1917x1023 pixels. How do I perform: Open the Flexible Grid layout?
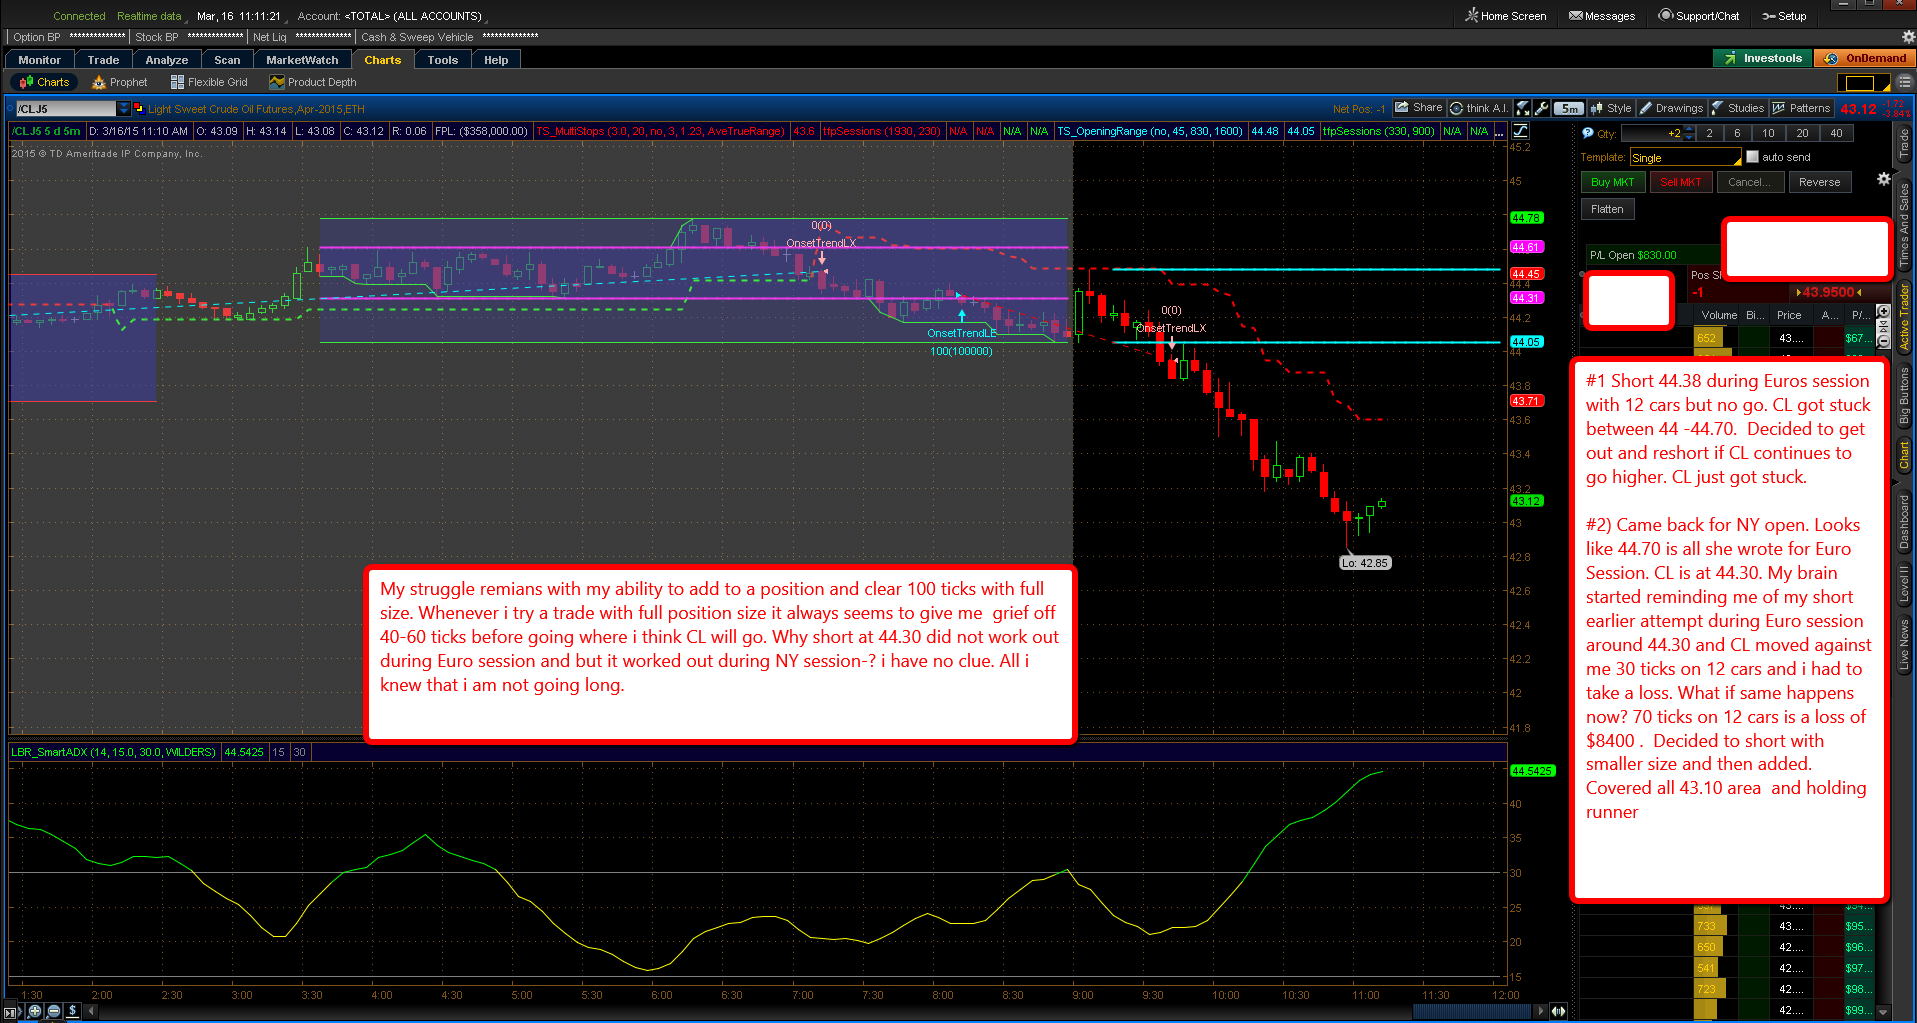coord(209,82)
